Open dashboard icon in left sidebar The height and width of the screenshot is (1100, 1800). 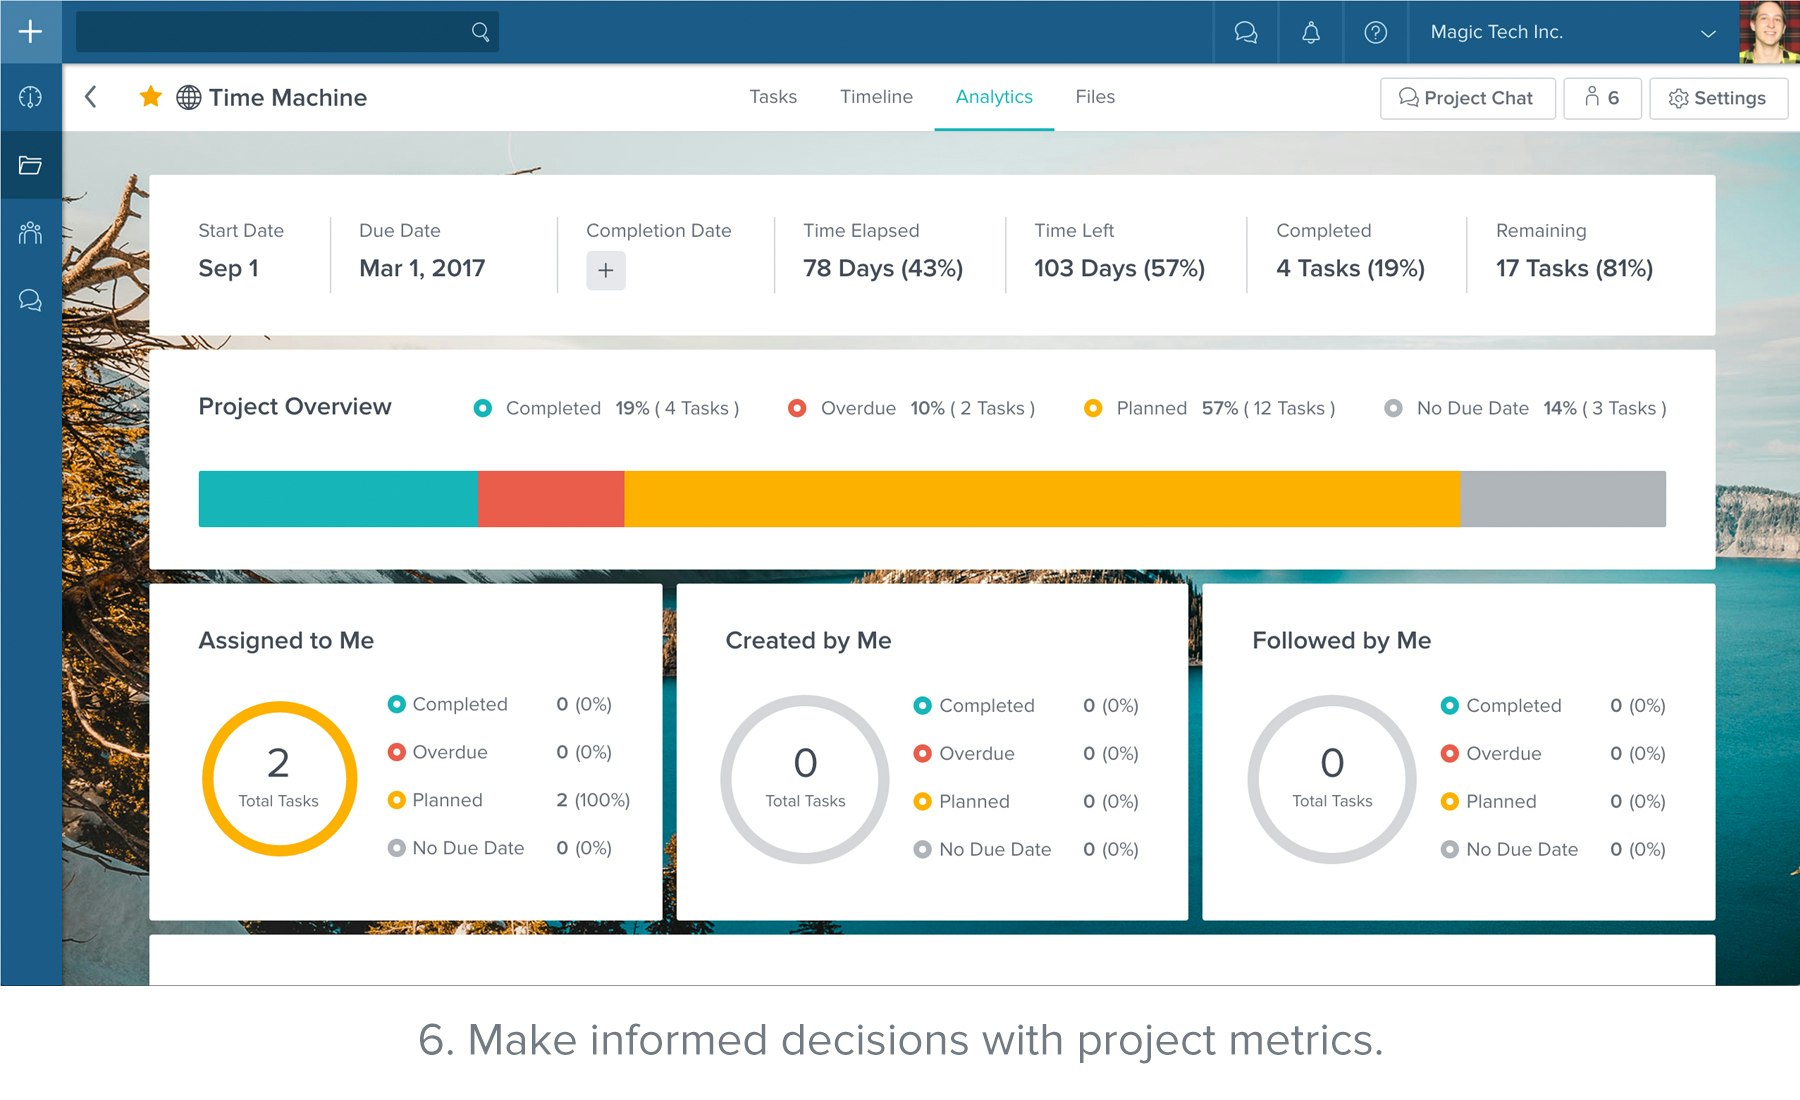(30, 97)
